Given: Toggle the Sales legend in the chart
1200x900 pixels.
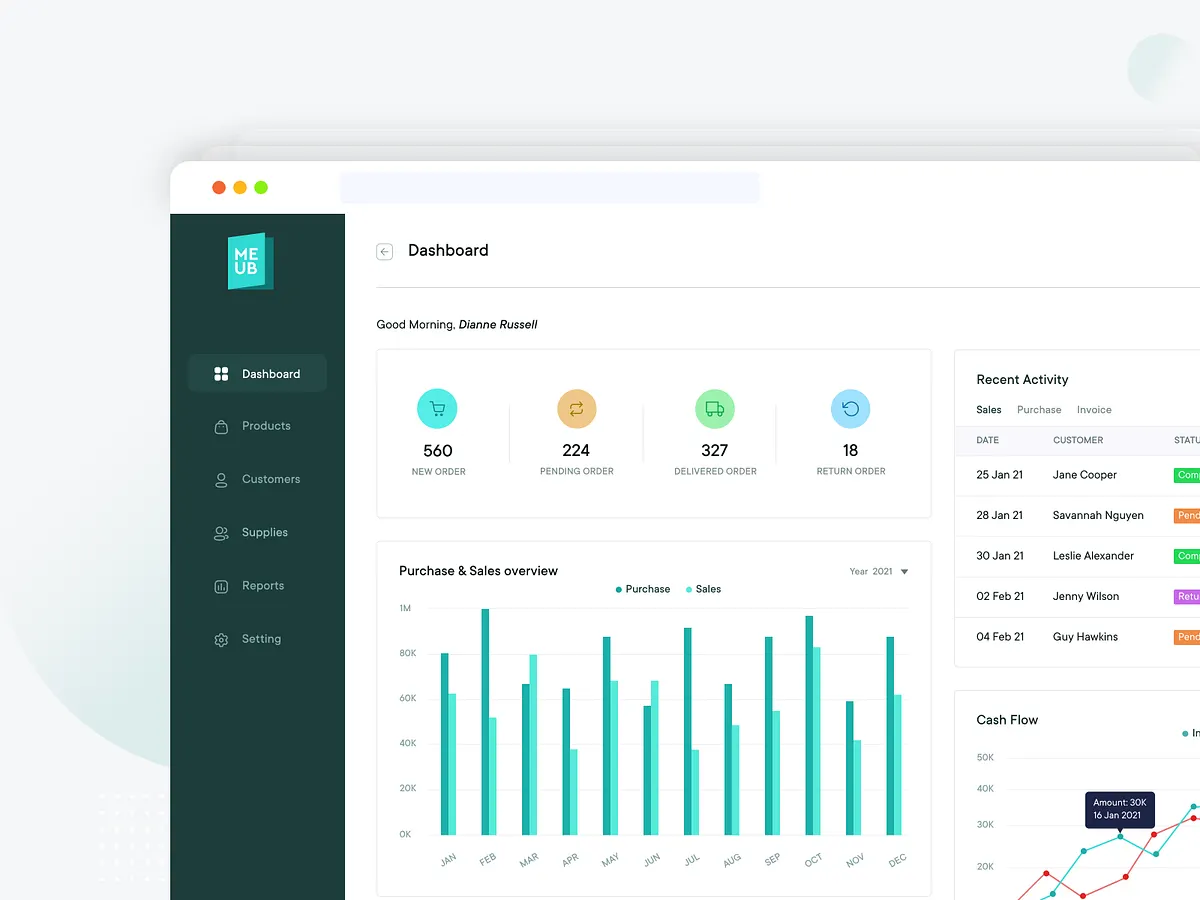Looking at the screenshot, I should 703,589.
